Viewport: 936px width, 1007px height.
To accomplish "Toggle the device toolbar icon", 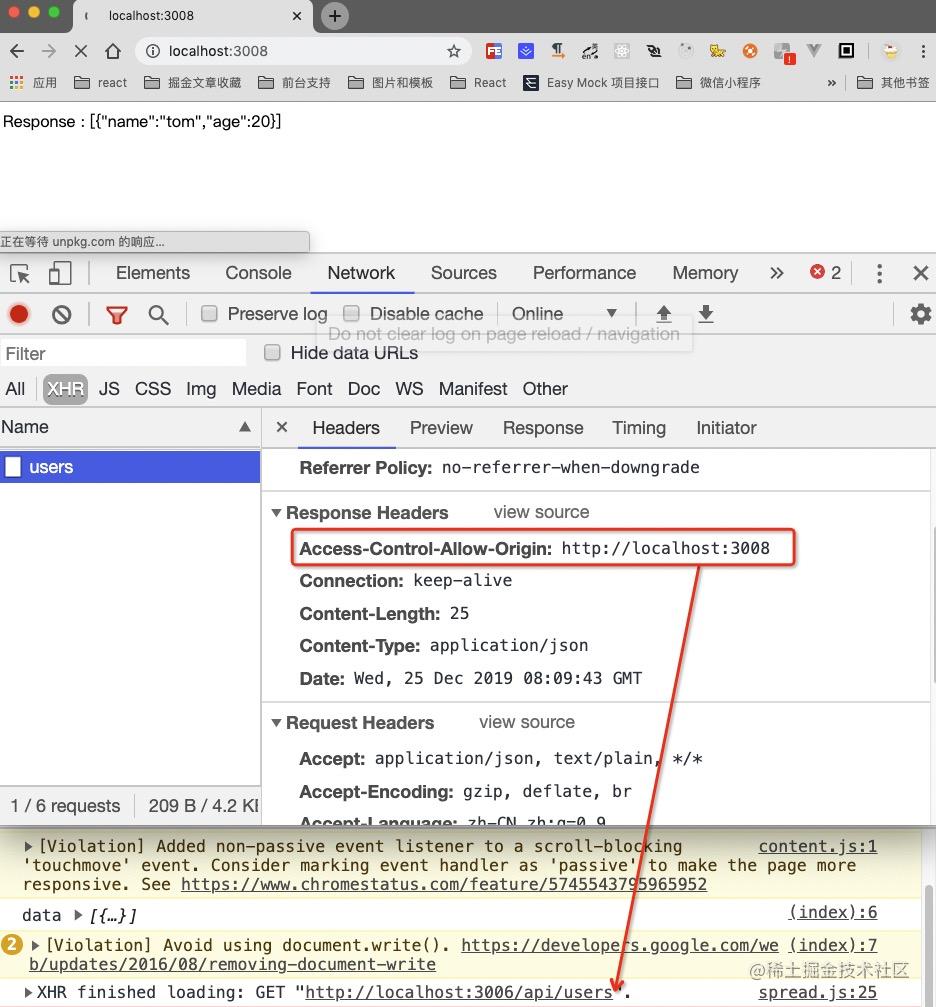I will pyautogui.click(x=60, y=274).
